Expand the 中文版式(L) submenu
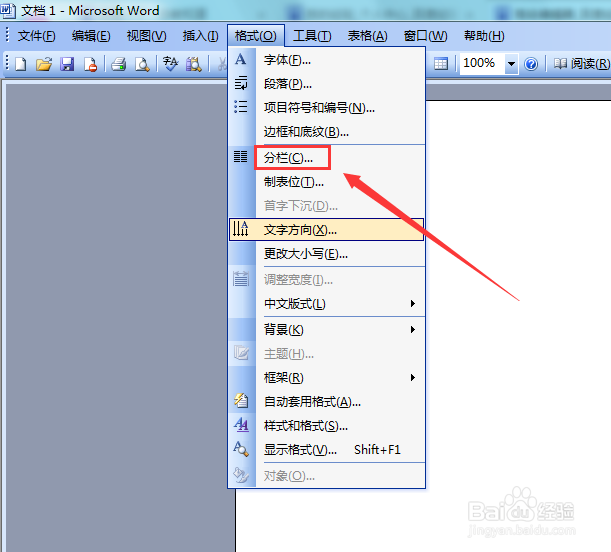 click(x=327, y=303)
